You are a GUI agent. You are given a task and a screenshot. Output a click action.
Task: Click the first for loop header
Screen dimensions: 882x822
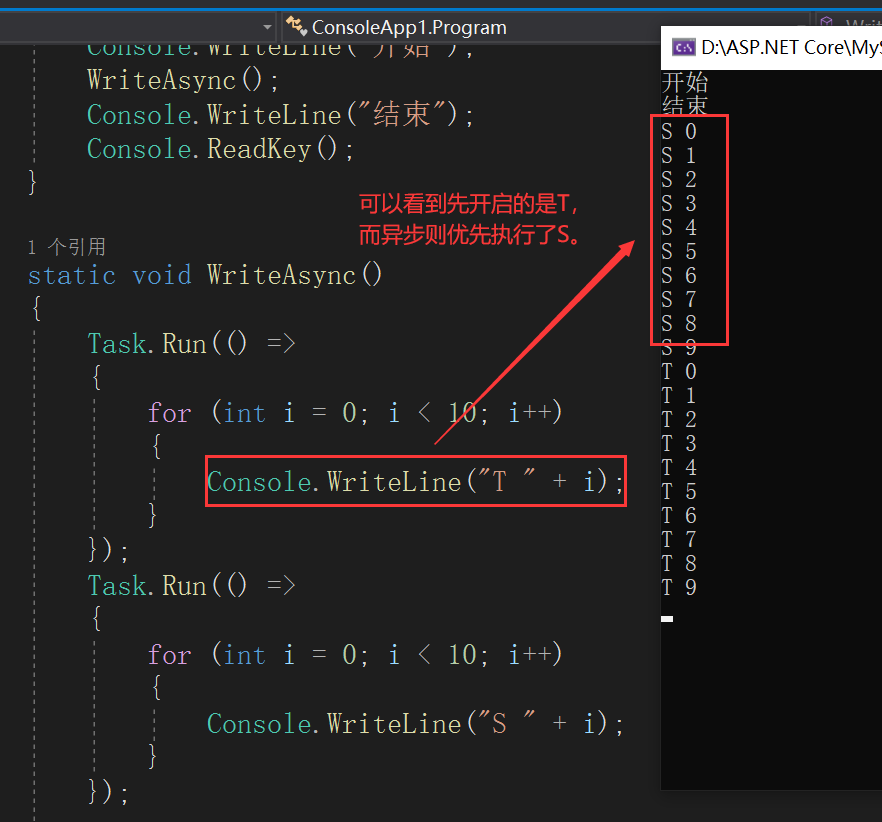355,413
